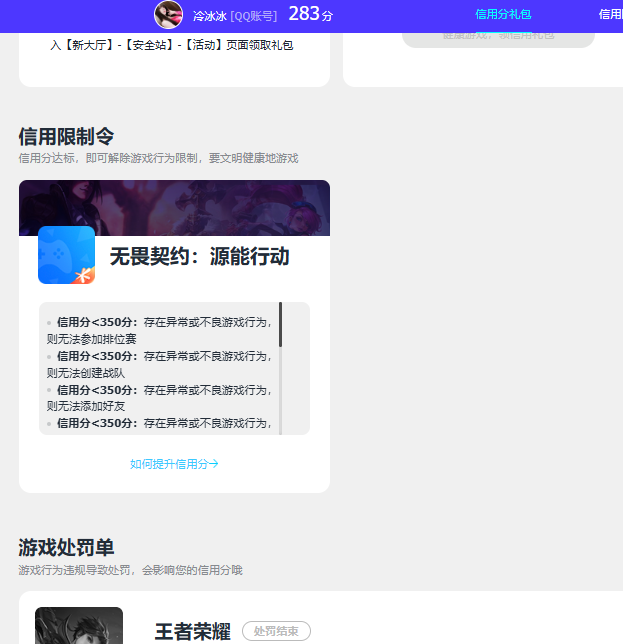Viewport: 623px width, 644px height.
Task: Click the restriction list scrollbar thumb
Action: (280, 324)
